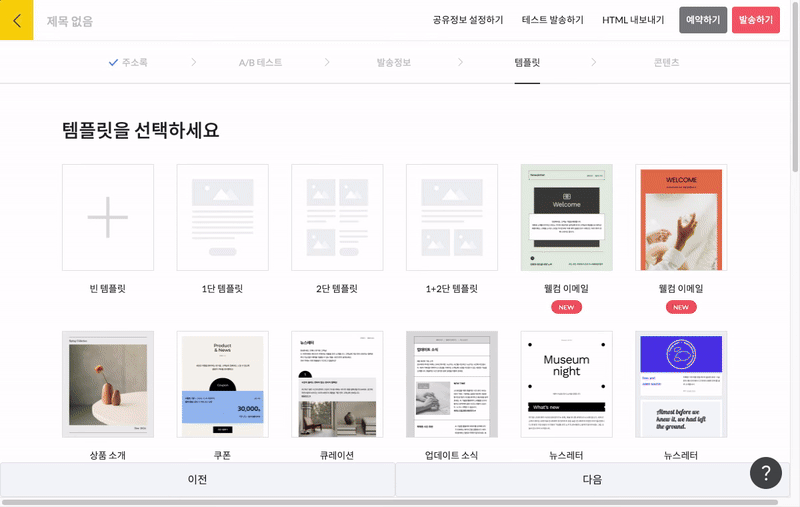The height and width of the screenshot is (507, 800).
Task: Pick the 상품 소개 template thumbnail
Action: (x=108, y=384)
